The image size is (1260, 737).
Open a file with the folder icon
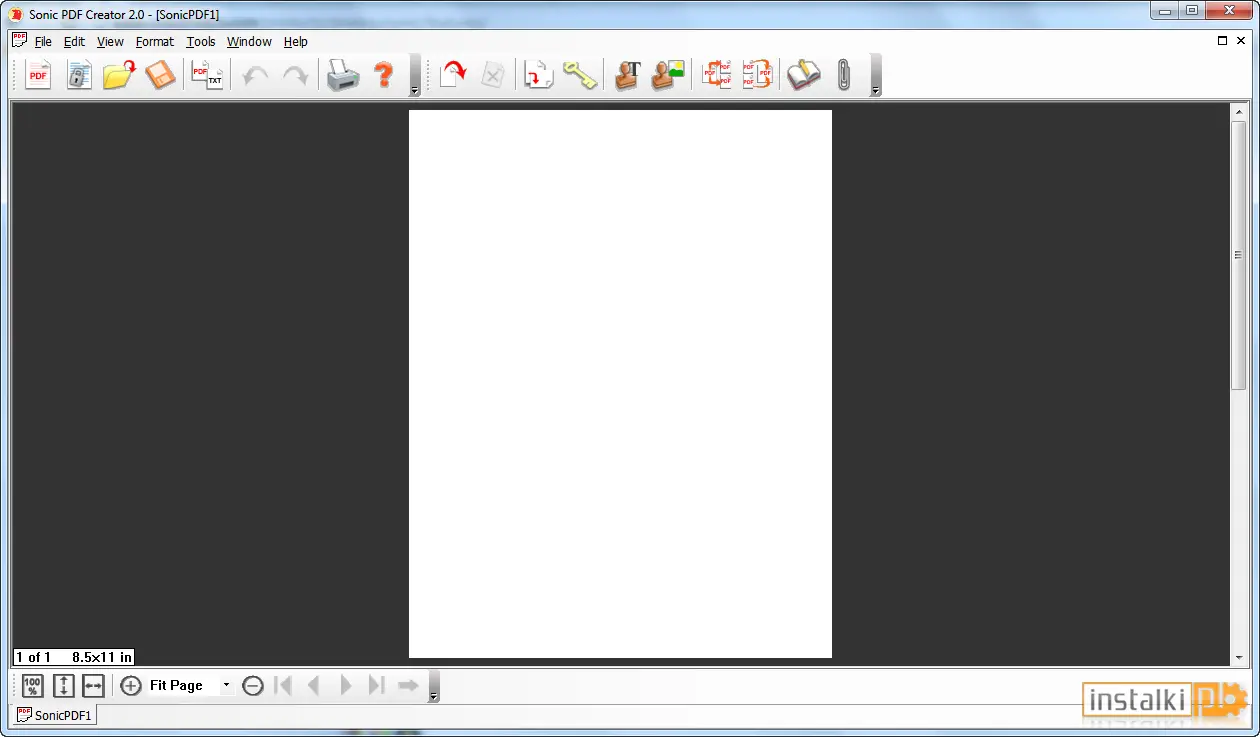click(x=119, y=75)
